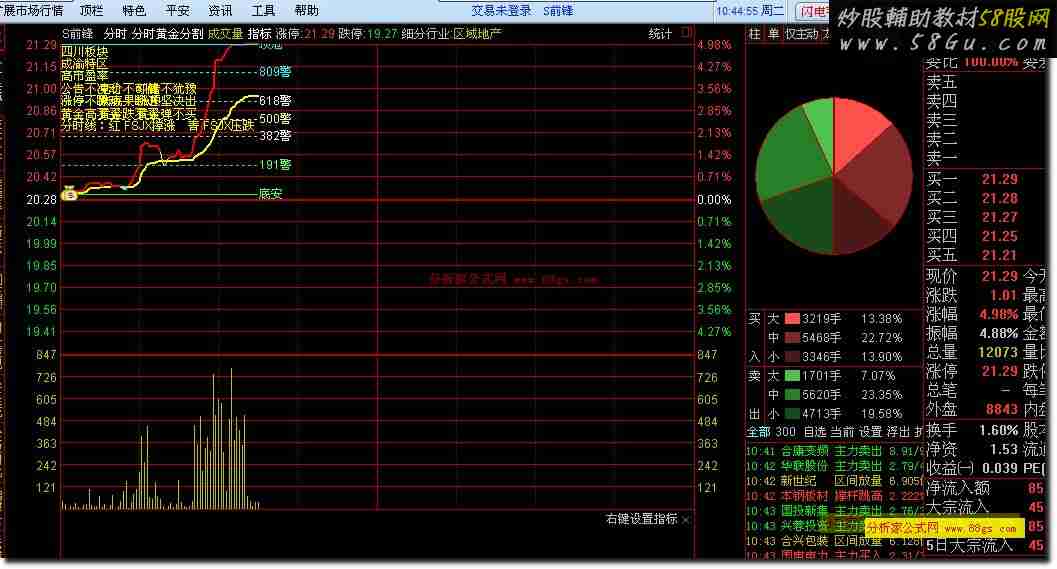Click the 买三 price 21.27

[x=999, y=217]
